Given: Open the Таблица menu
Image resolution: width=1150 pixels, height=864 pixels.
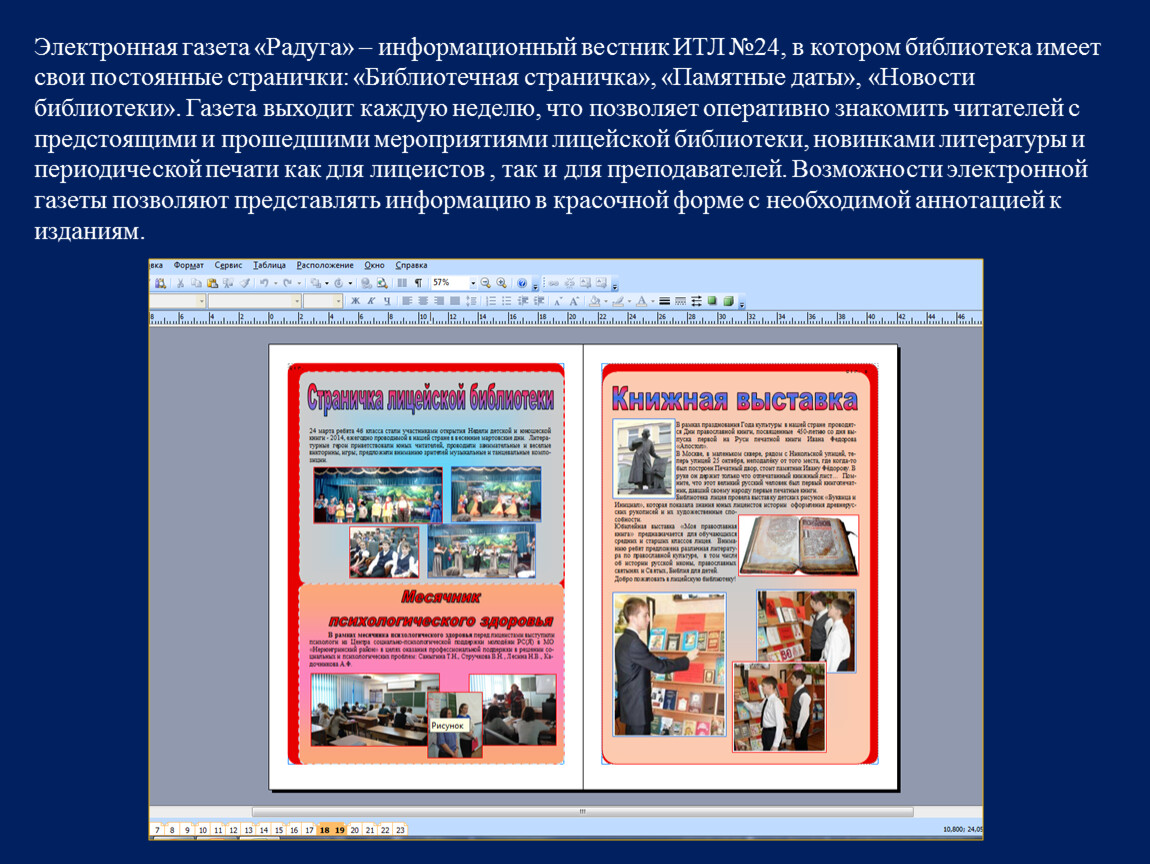Looking at the screenshot, I should [x=269, y=266].
